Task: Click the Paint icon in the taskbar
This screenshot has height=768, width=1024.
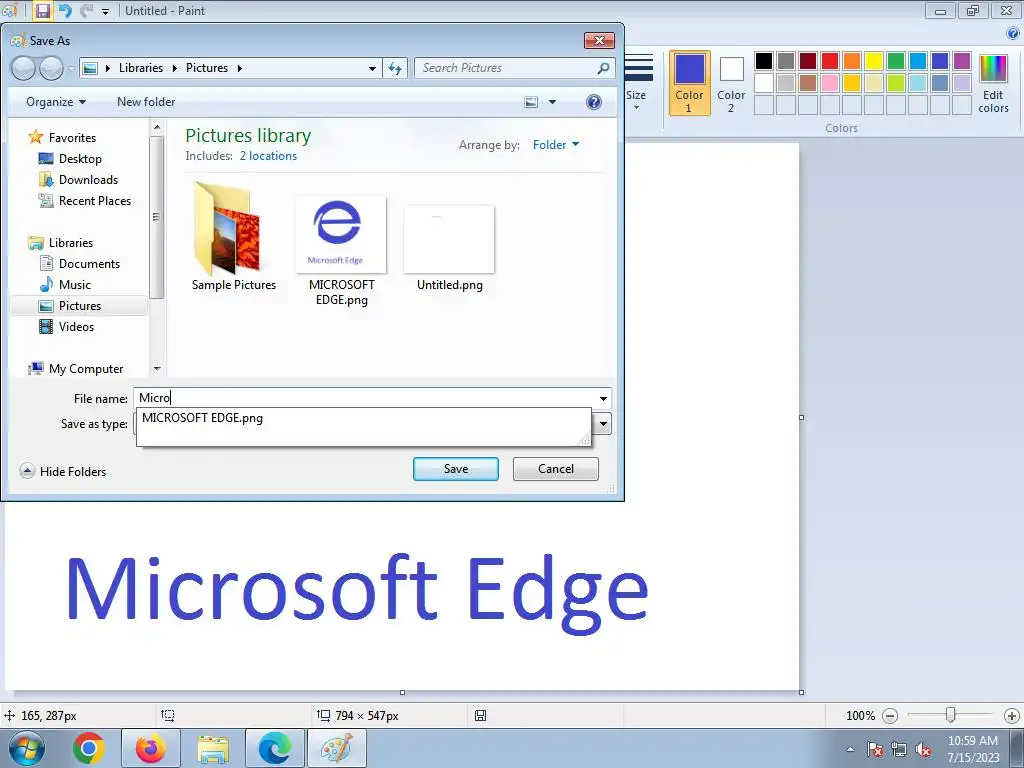Action: tap(337, 748)
